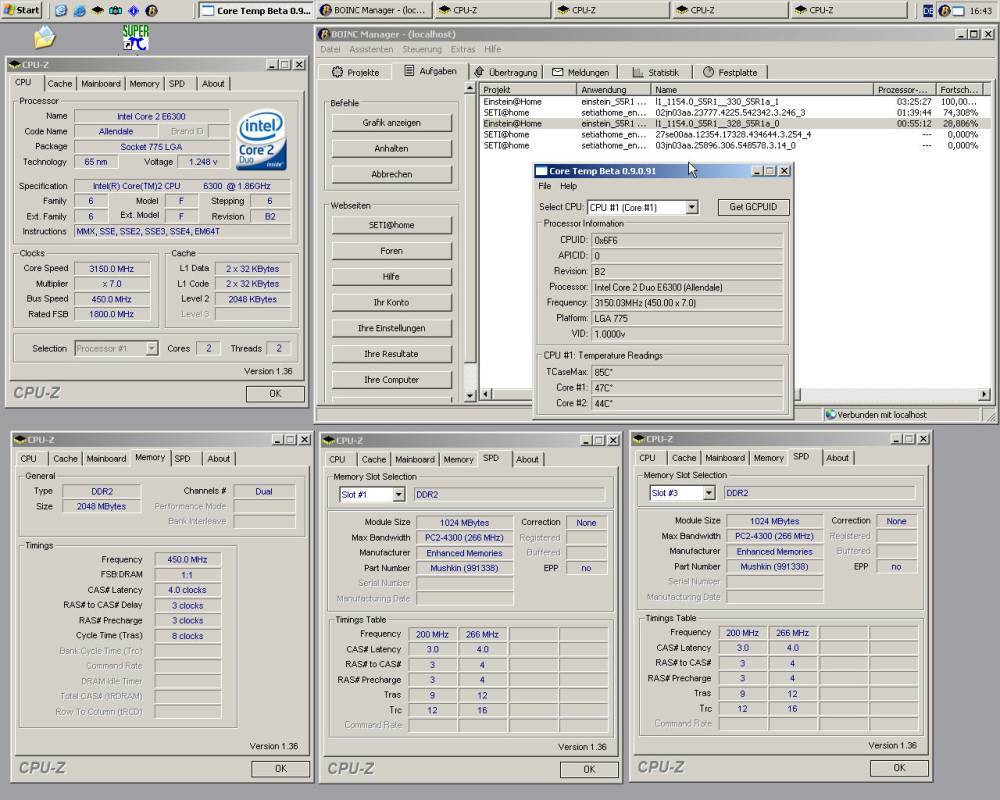Screen dimensions: 1000x800
Task: Click the Ihre Computer button
Action: coord(392,380)
